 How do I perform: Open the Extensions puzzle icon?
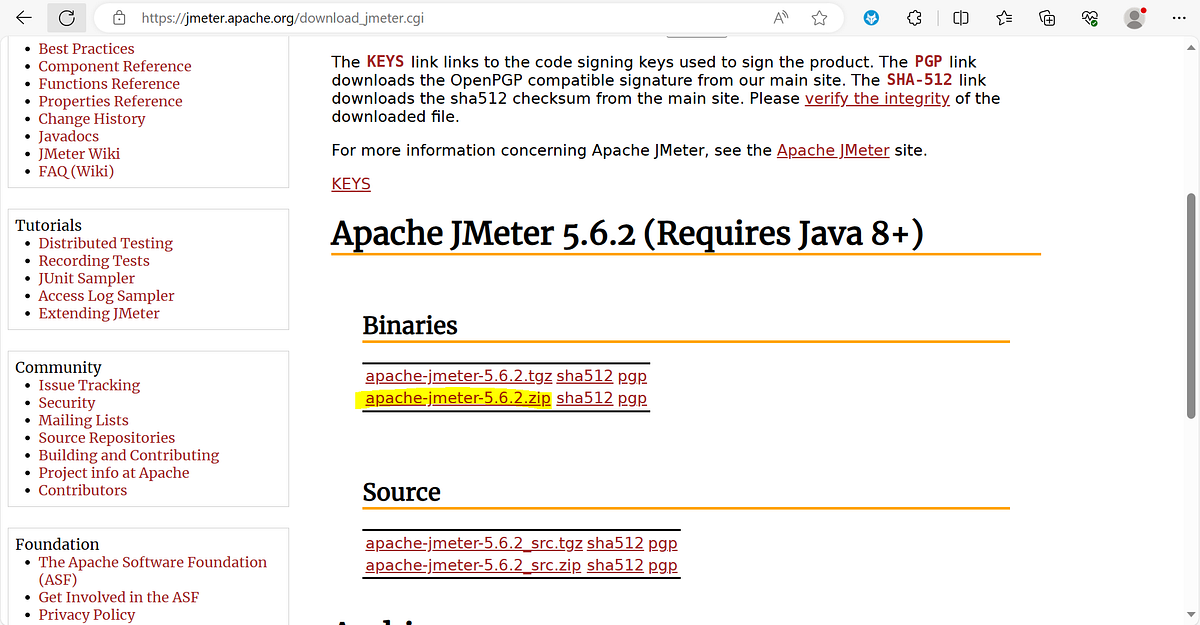click(x=913, y=17)
